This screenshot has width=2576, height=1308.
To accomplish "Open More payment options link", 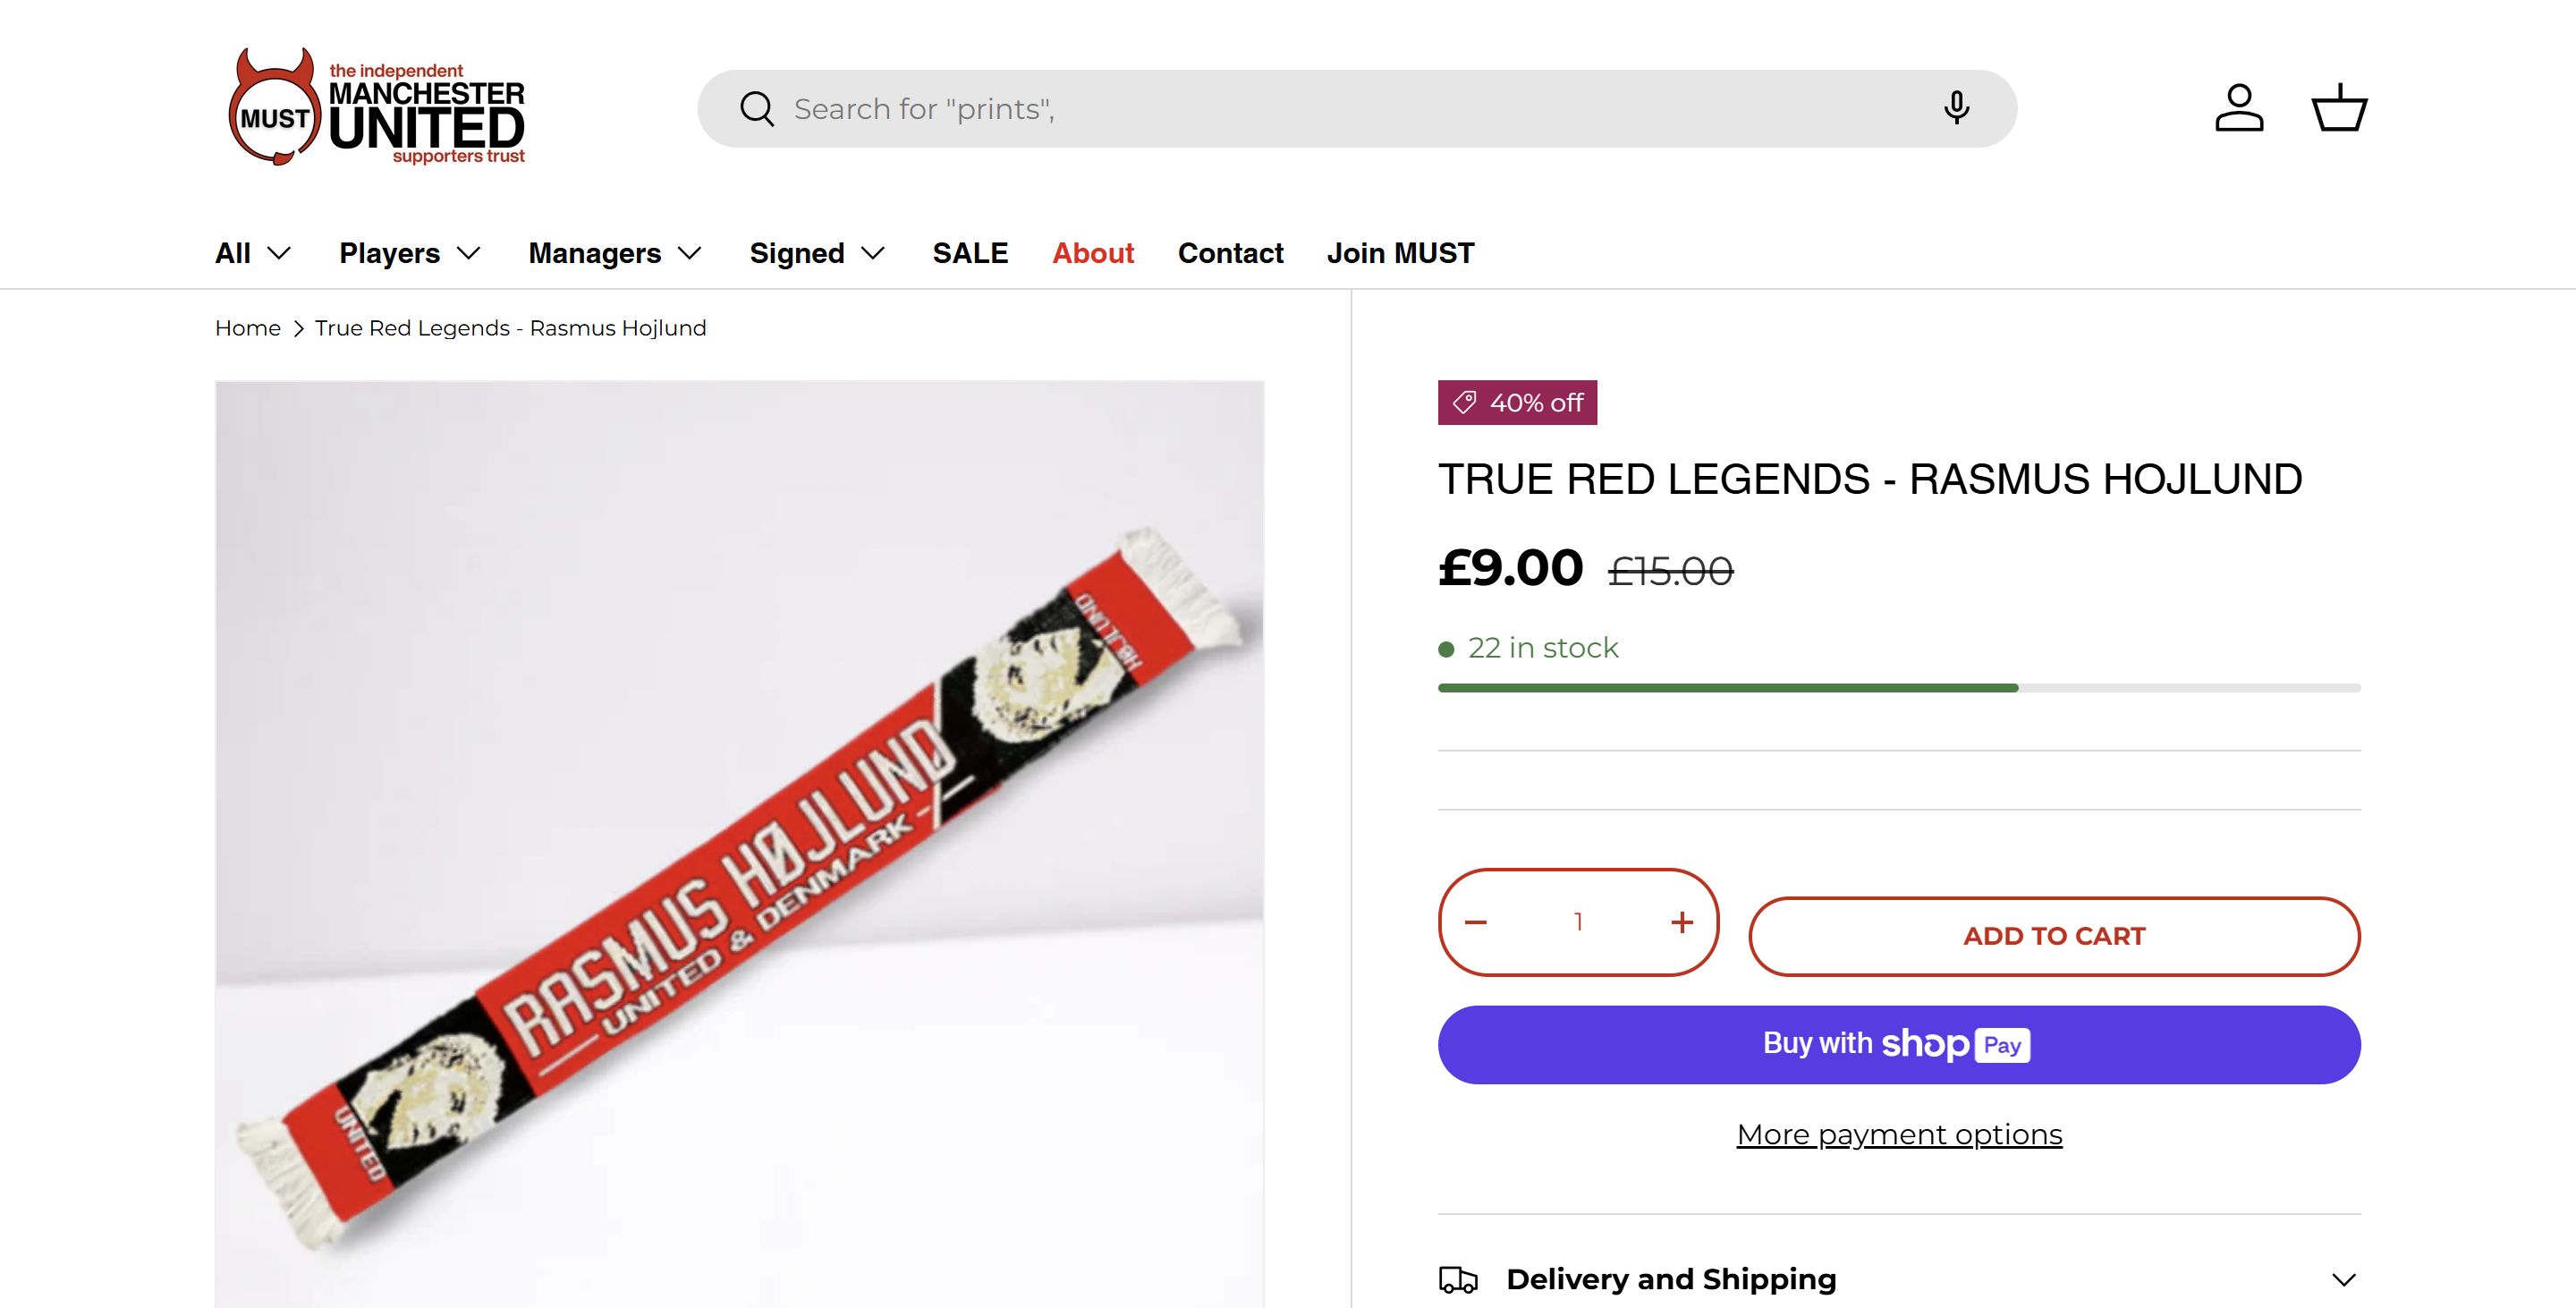I will tap(1899, 1134).
